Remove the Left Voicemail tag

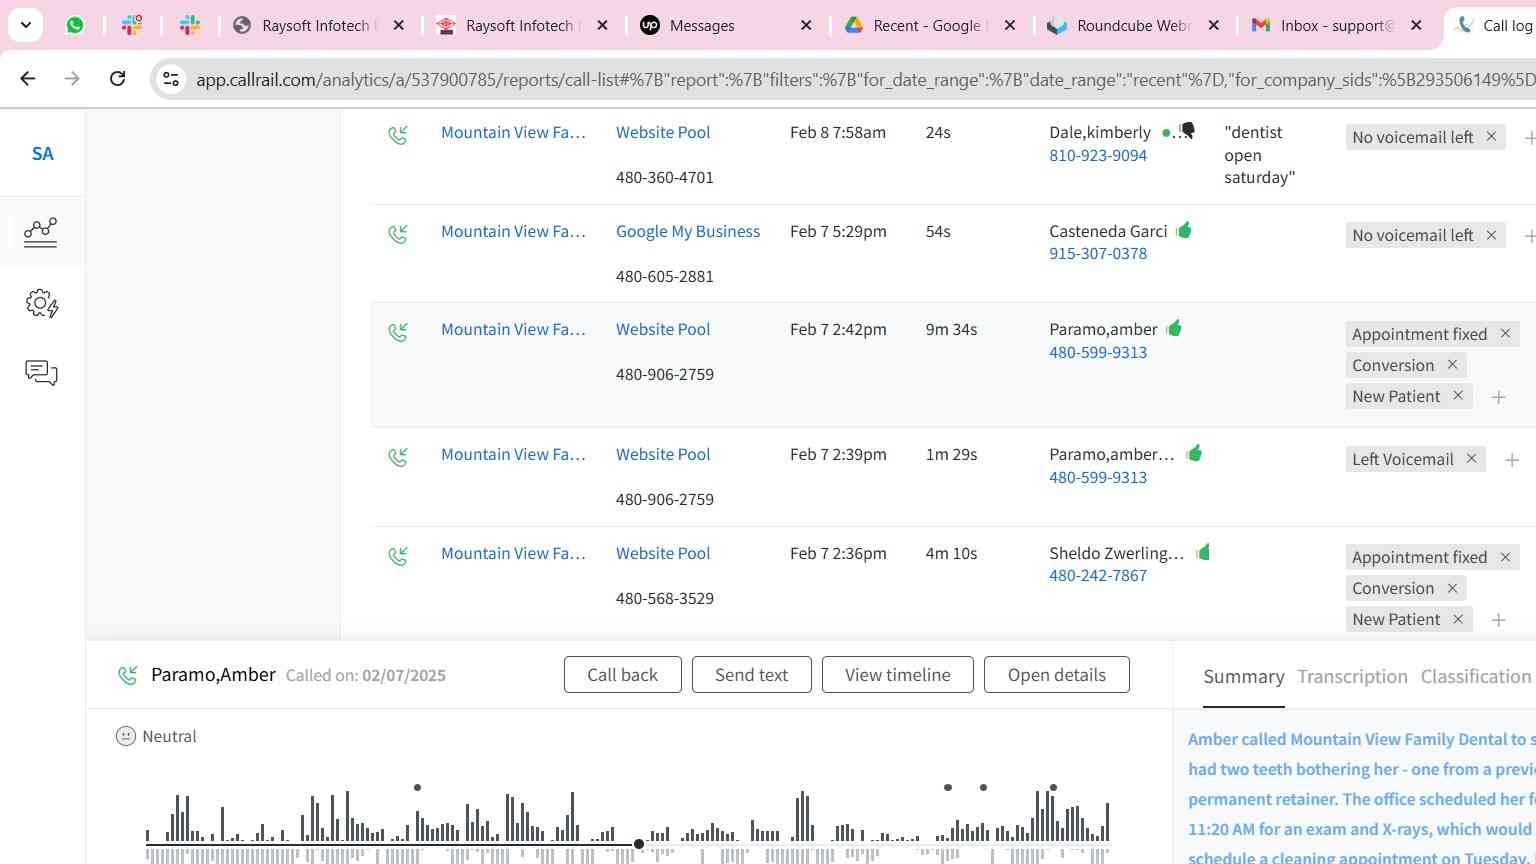pyautogui.click(x=1471, y=458)
